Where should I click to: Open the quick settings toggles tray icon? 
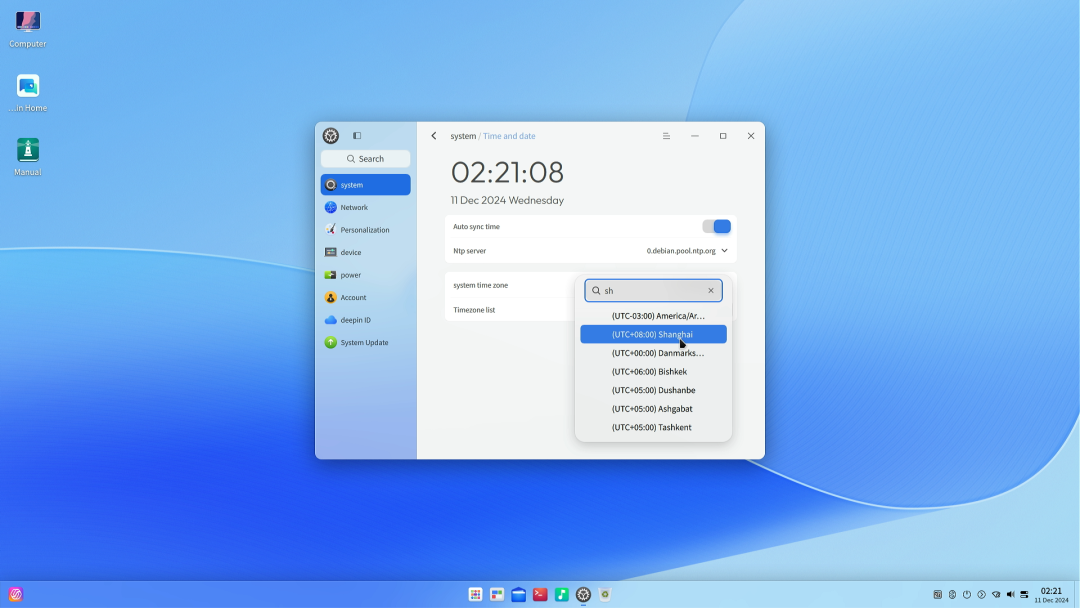pos(1024,594)
